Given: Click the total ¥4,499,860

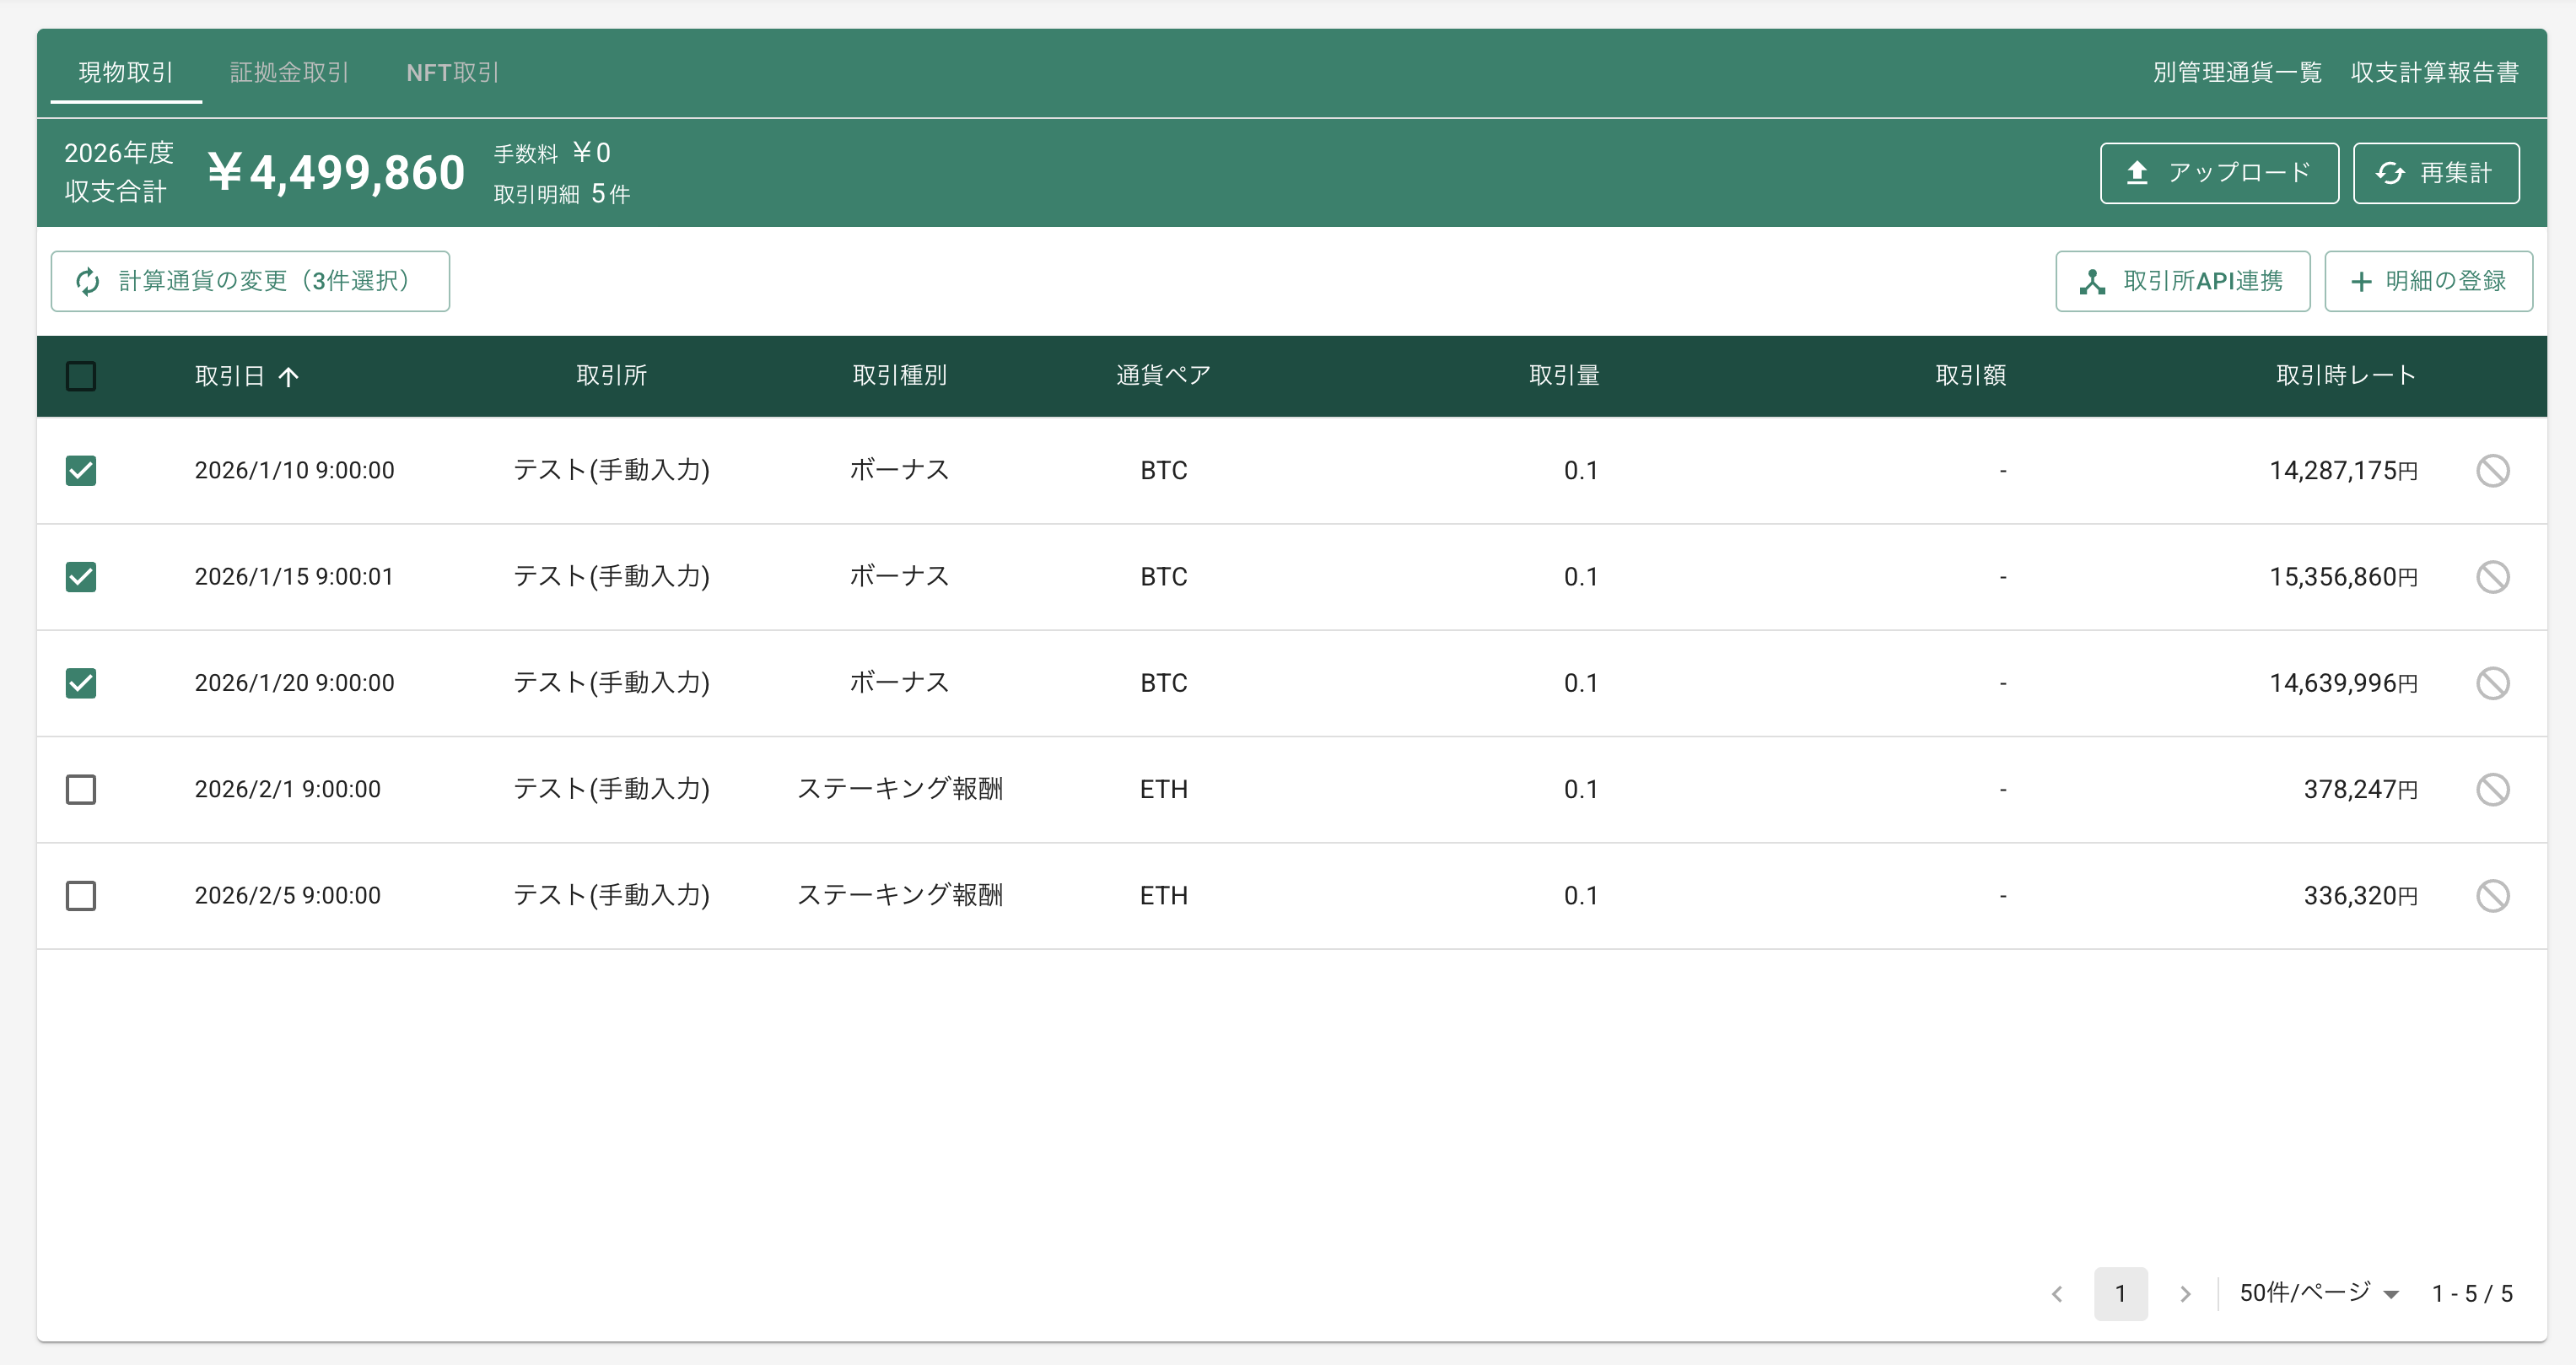Looking at the screenshot, I should tap(336, 172).
